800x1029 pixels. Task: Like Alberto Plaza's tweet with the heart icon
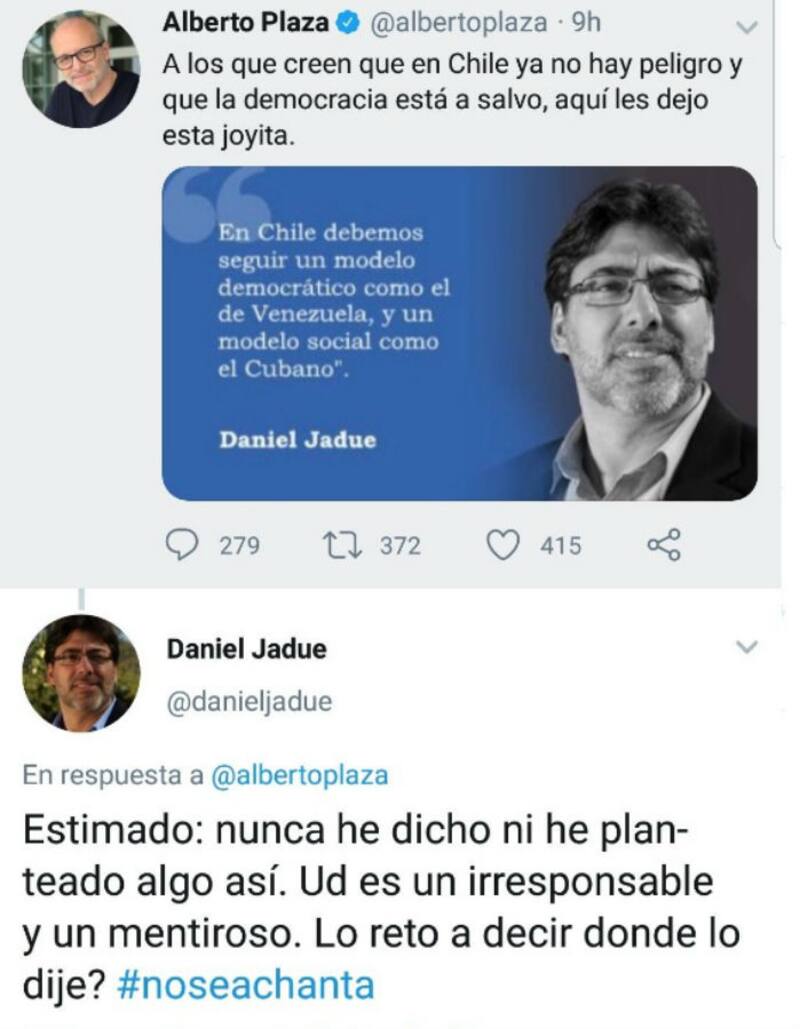[x=503, y=545]
